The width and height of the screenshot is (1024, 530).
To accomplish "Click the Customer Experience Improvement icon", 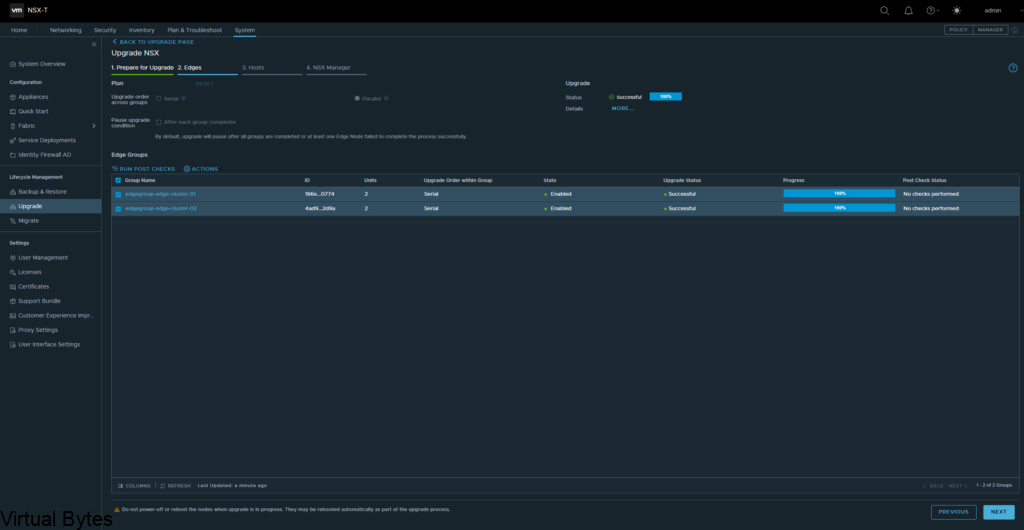I will (13, 315).
